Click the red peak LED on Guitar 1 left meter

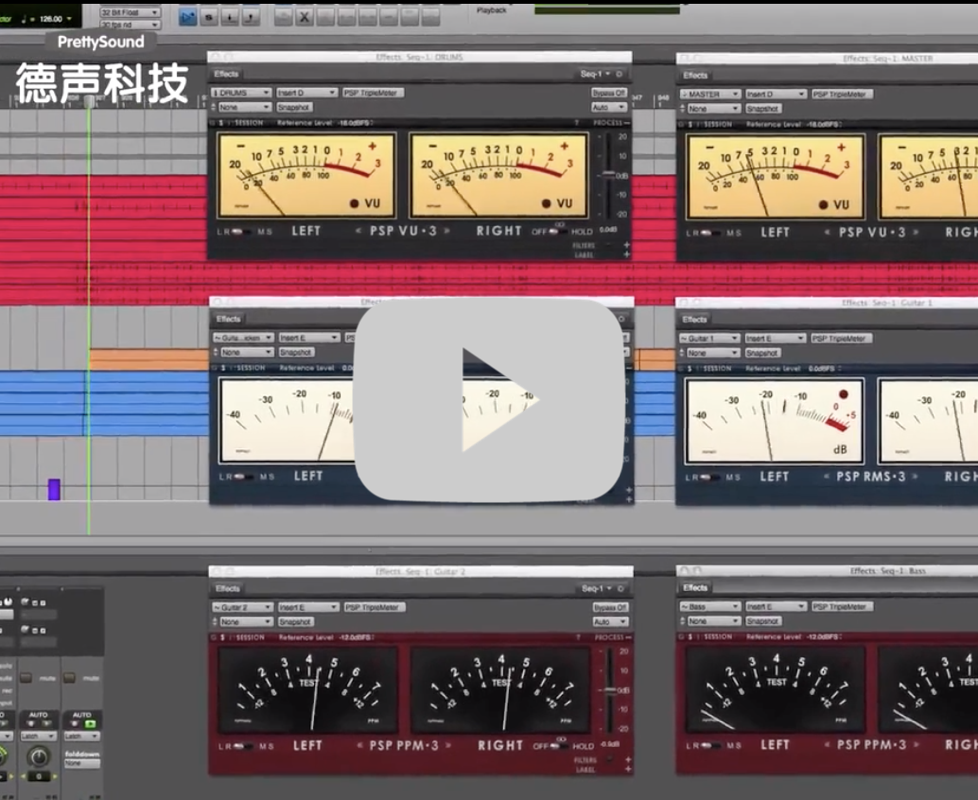coord(843,394)
